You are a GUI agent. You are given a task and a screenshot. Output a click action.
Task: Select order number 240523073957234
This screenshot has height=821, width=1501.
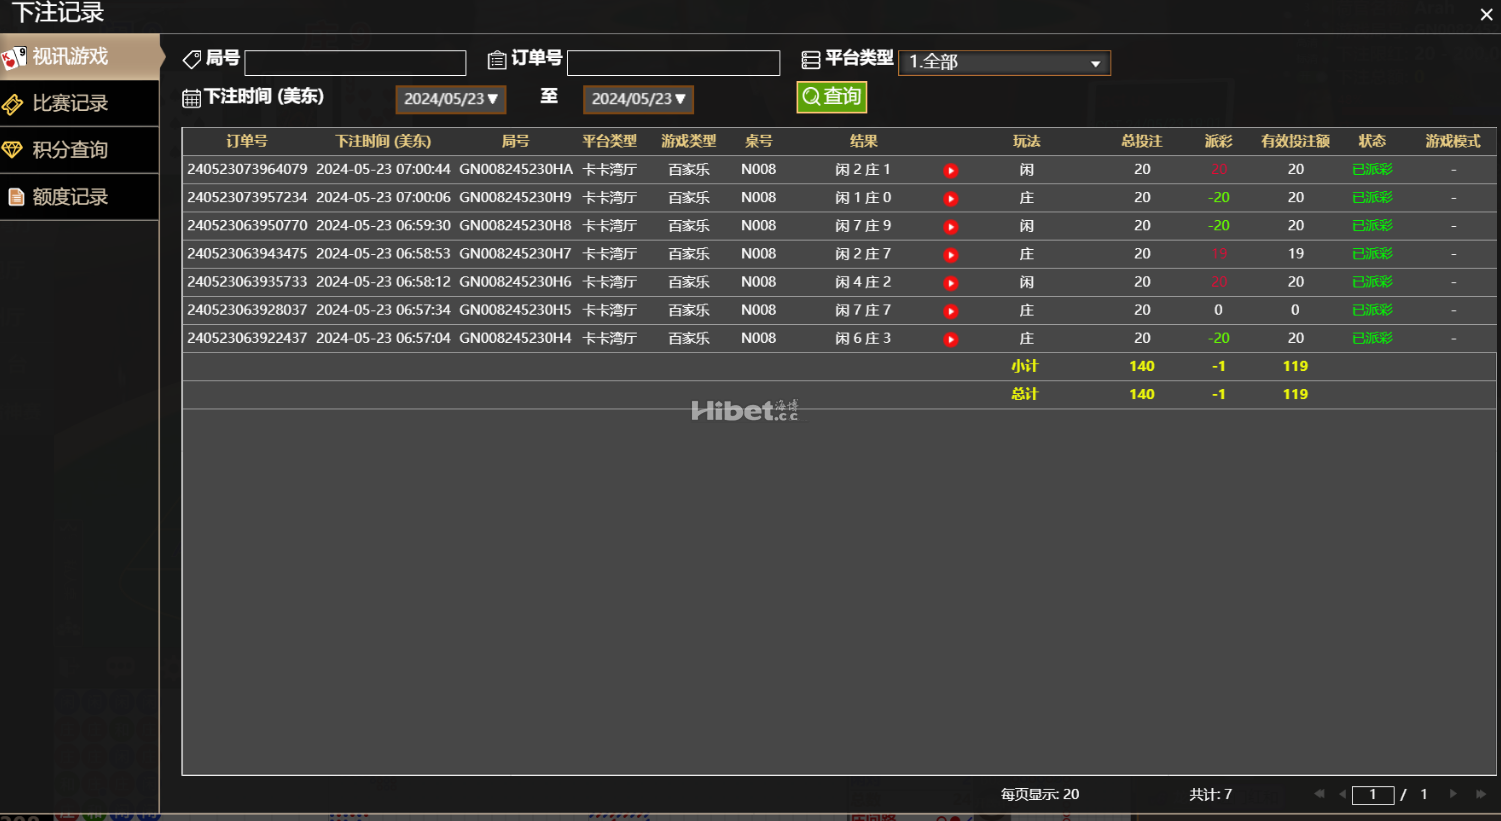pos(247,198)
